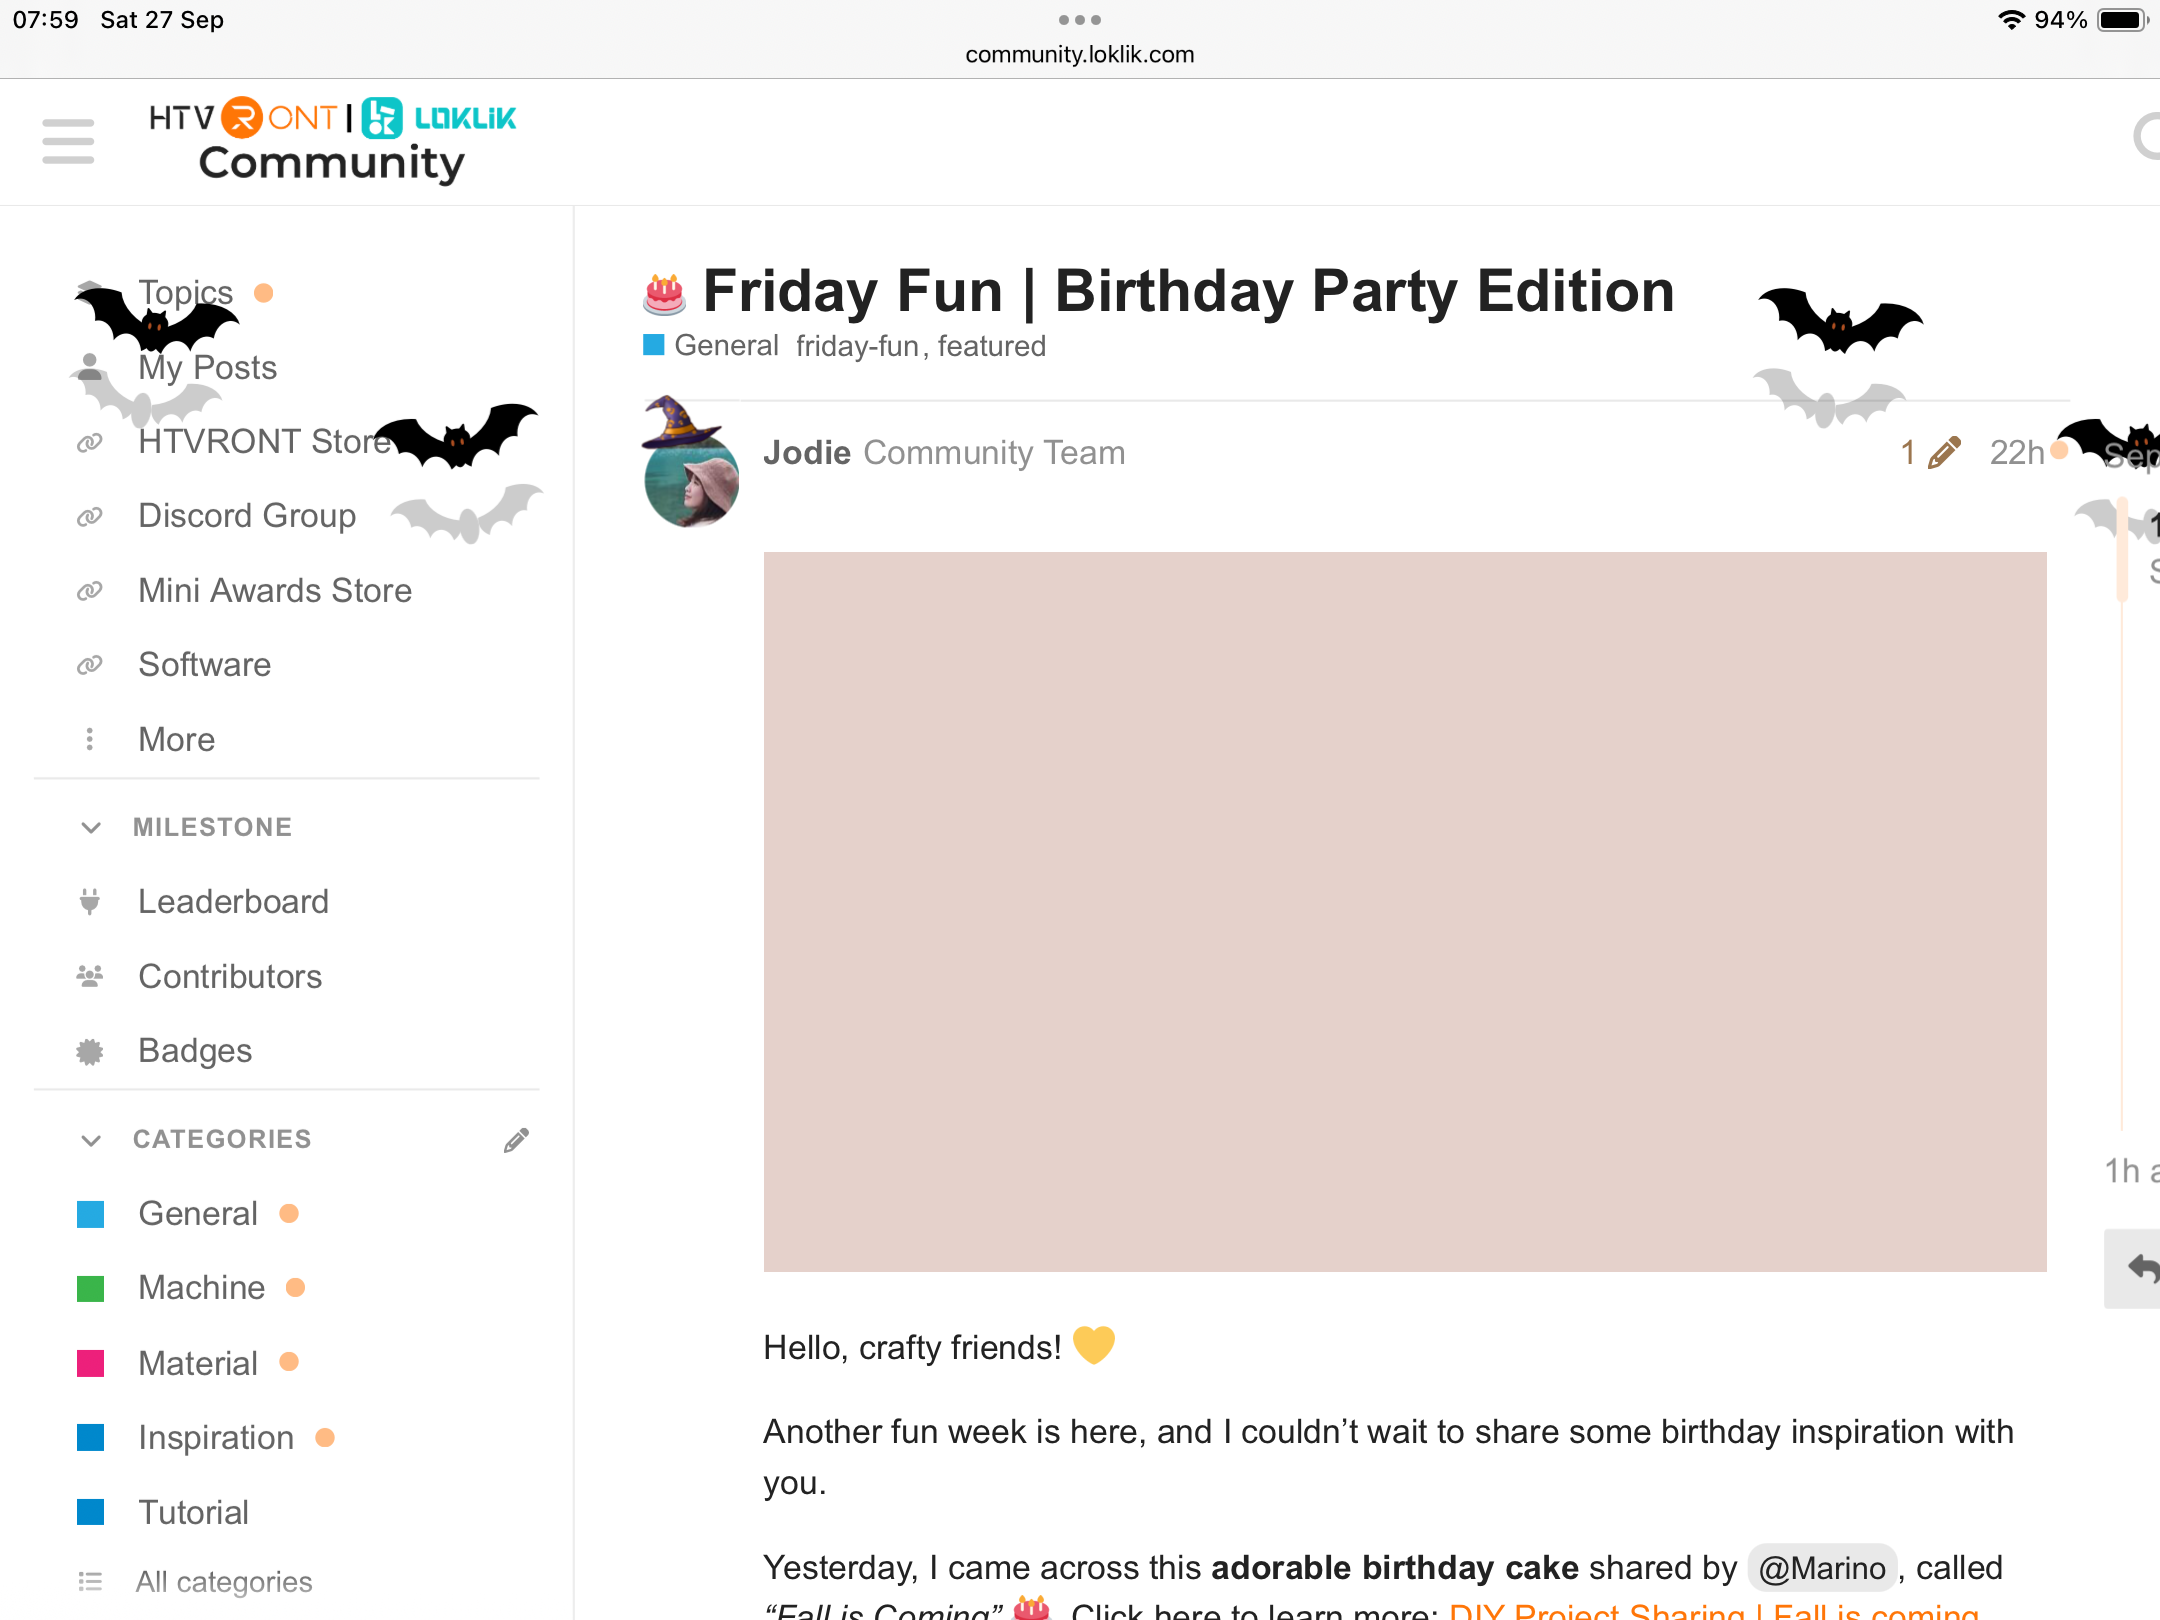The height and width of the screenshot is (1620, 2160).
Task: Open the hamburger sidebar menu icon
Action: point(68,141)
